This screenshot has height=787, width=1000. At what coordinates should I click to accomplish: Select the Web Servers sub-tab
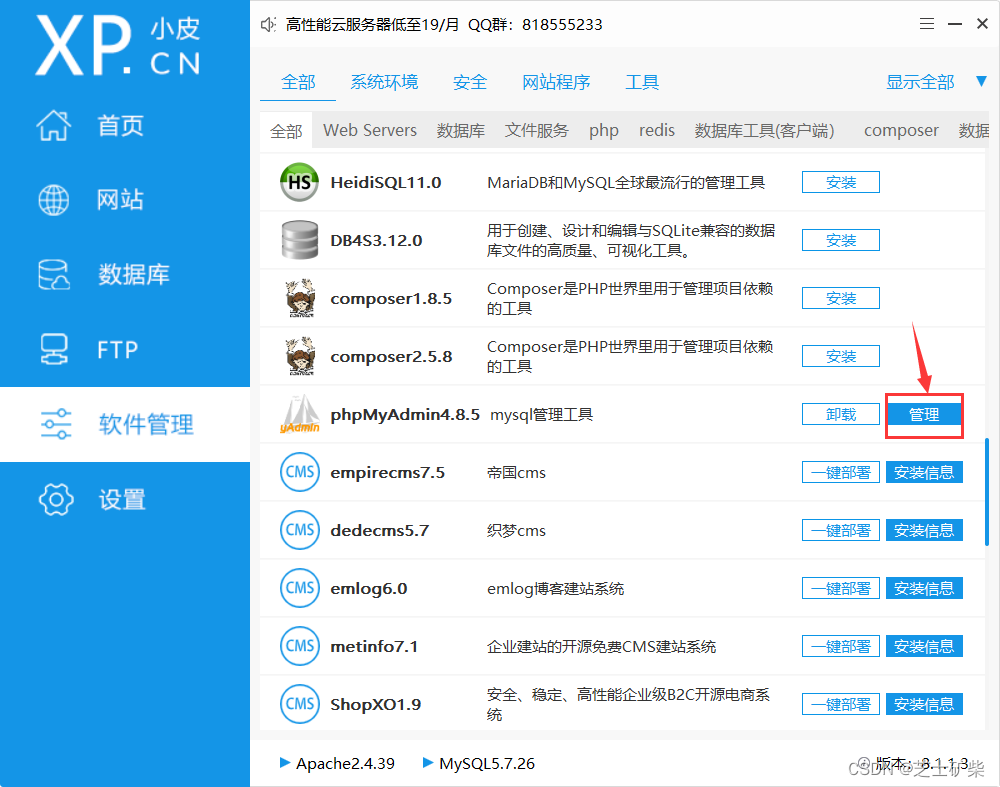(x=370, y=131)
